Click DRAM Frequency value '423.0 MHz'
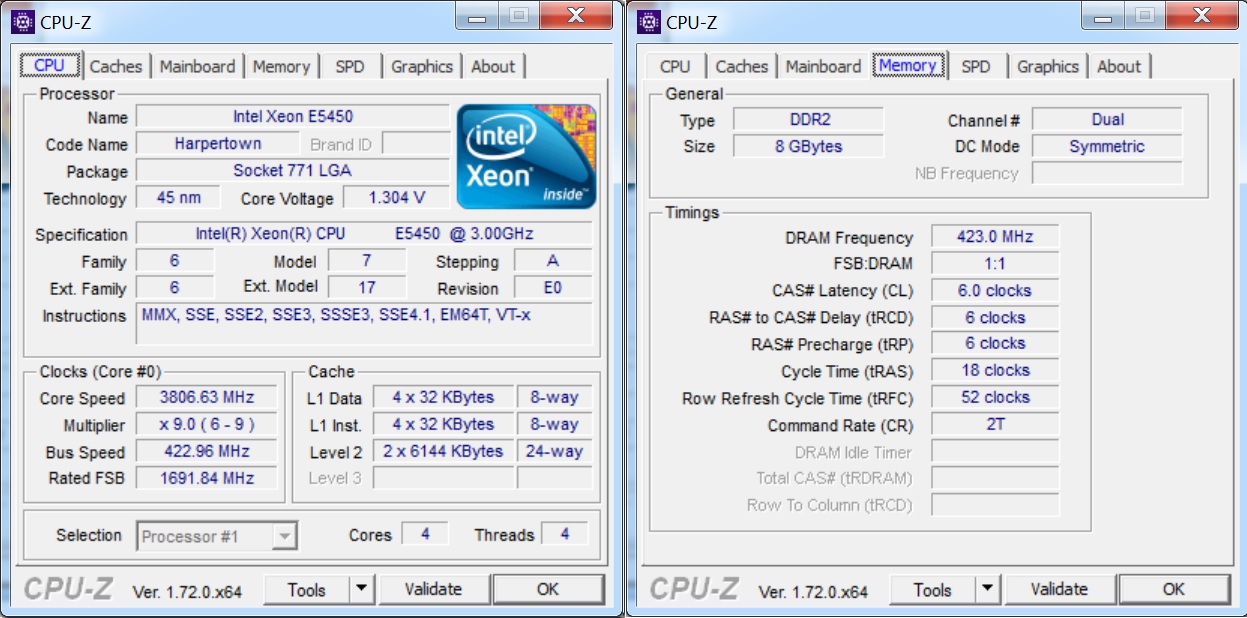This screenshot has width=1247, height=618. [995, 237]
